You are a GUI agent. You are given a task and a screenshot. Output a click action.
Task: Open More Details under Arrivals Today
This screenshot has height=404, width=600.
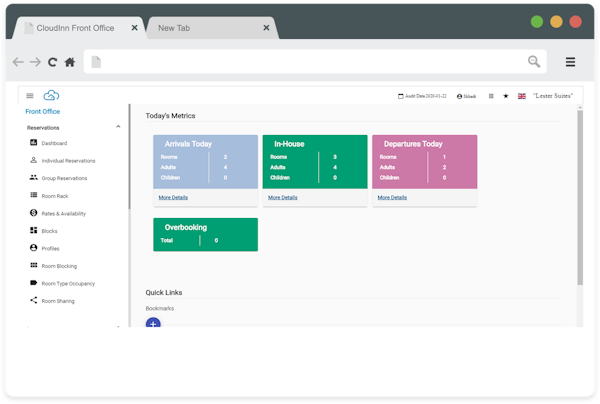(173, 197)
